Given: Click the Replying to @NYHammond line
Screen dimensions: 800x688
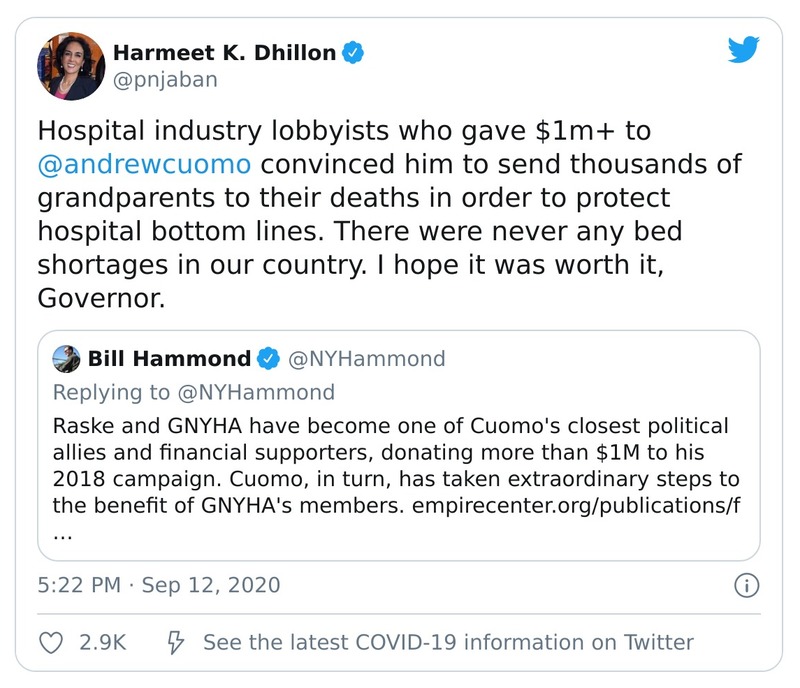Looking at the screenshot, I should coord(193,391).
